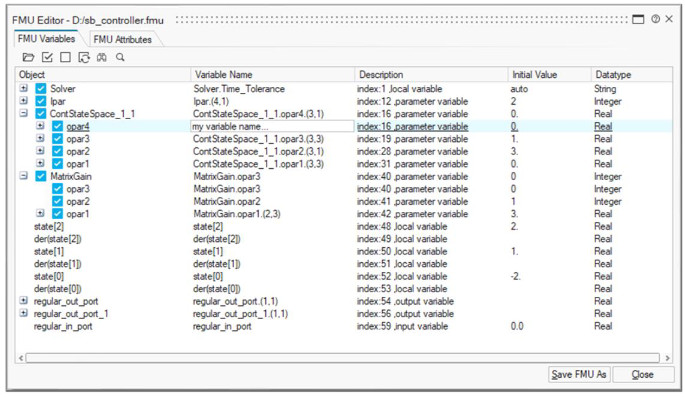Click the binoculars find icon
Screen dimensions: 685x397
tap(102, 57)
